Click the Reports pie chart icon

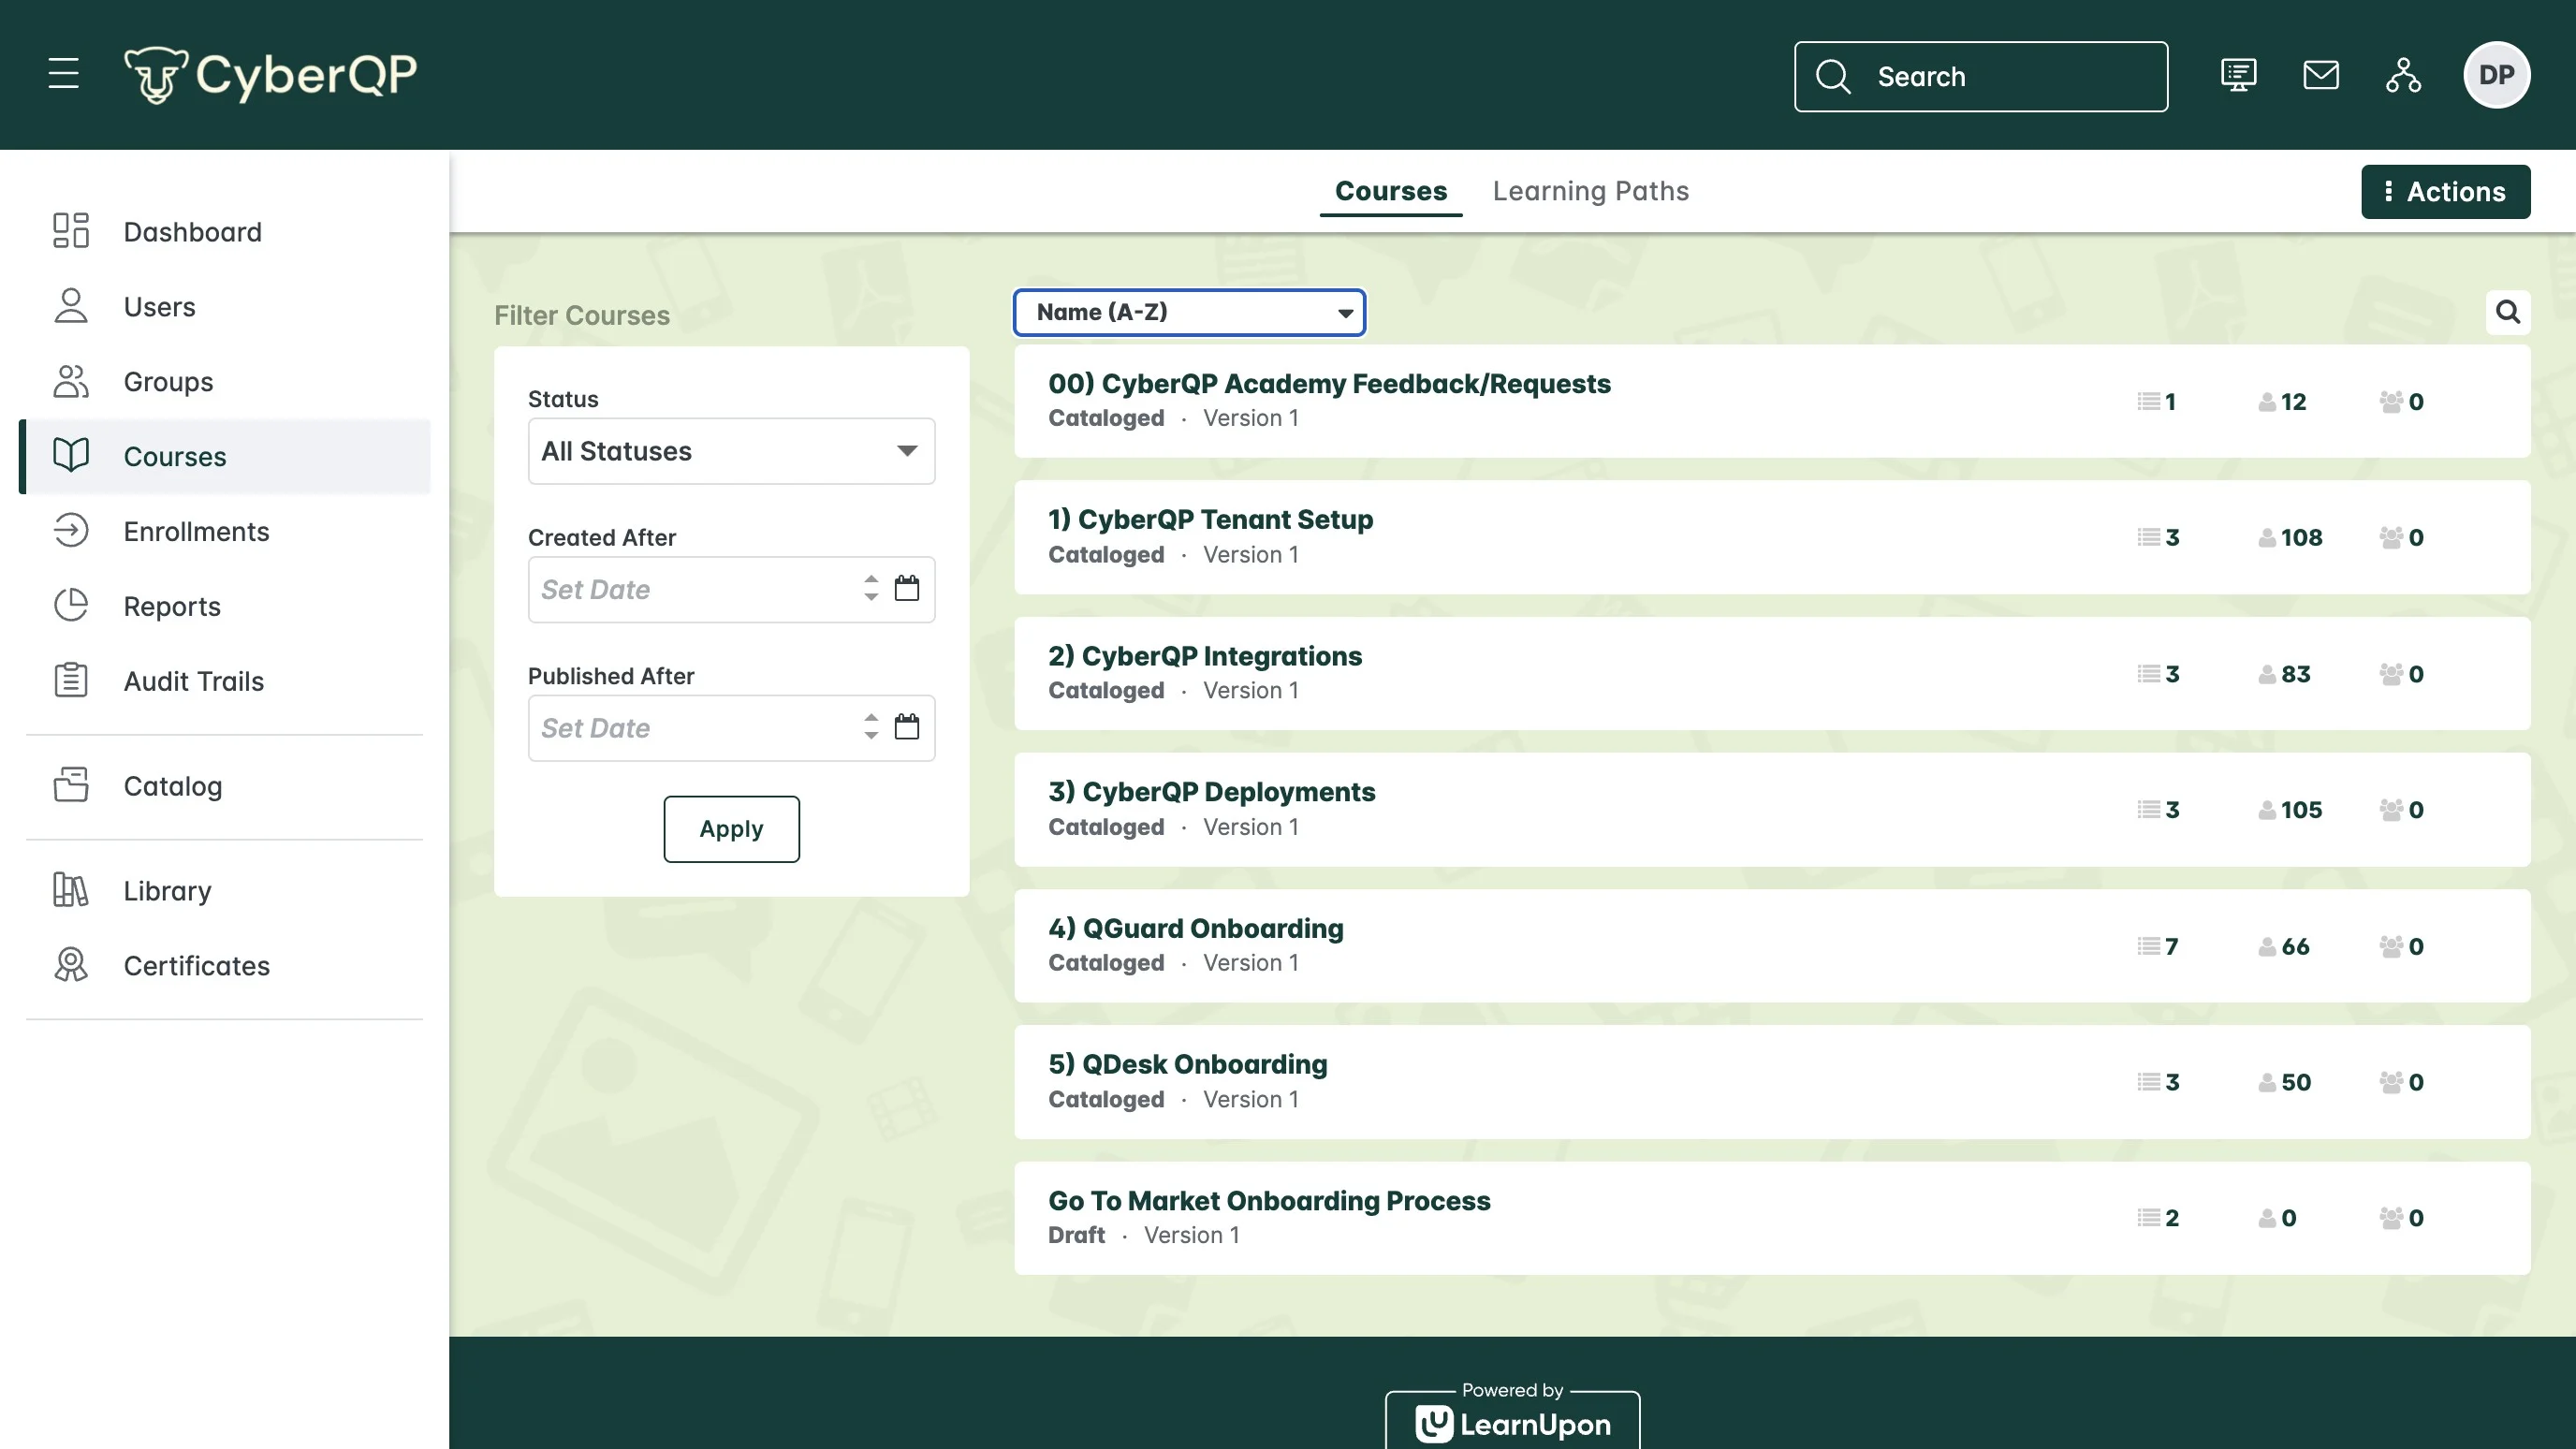pyautogui.click(x=71, y=606)
